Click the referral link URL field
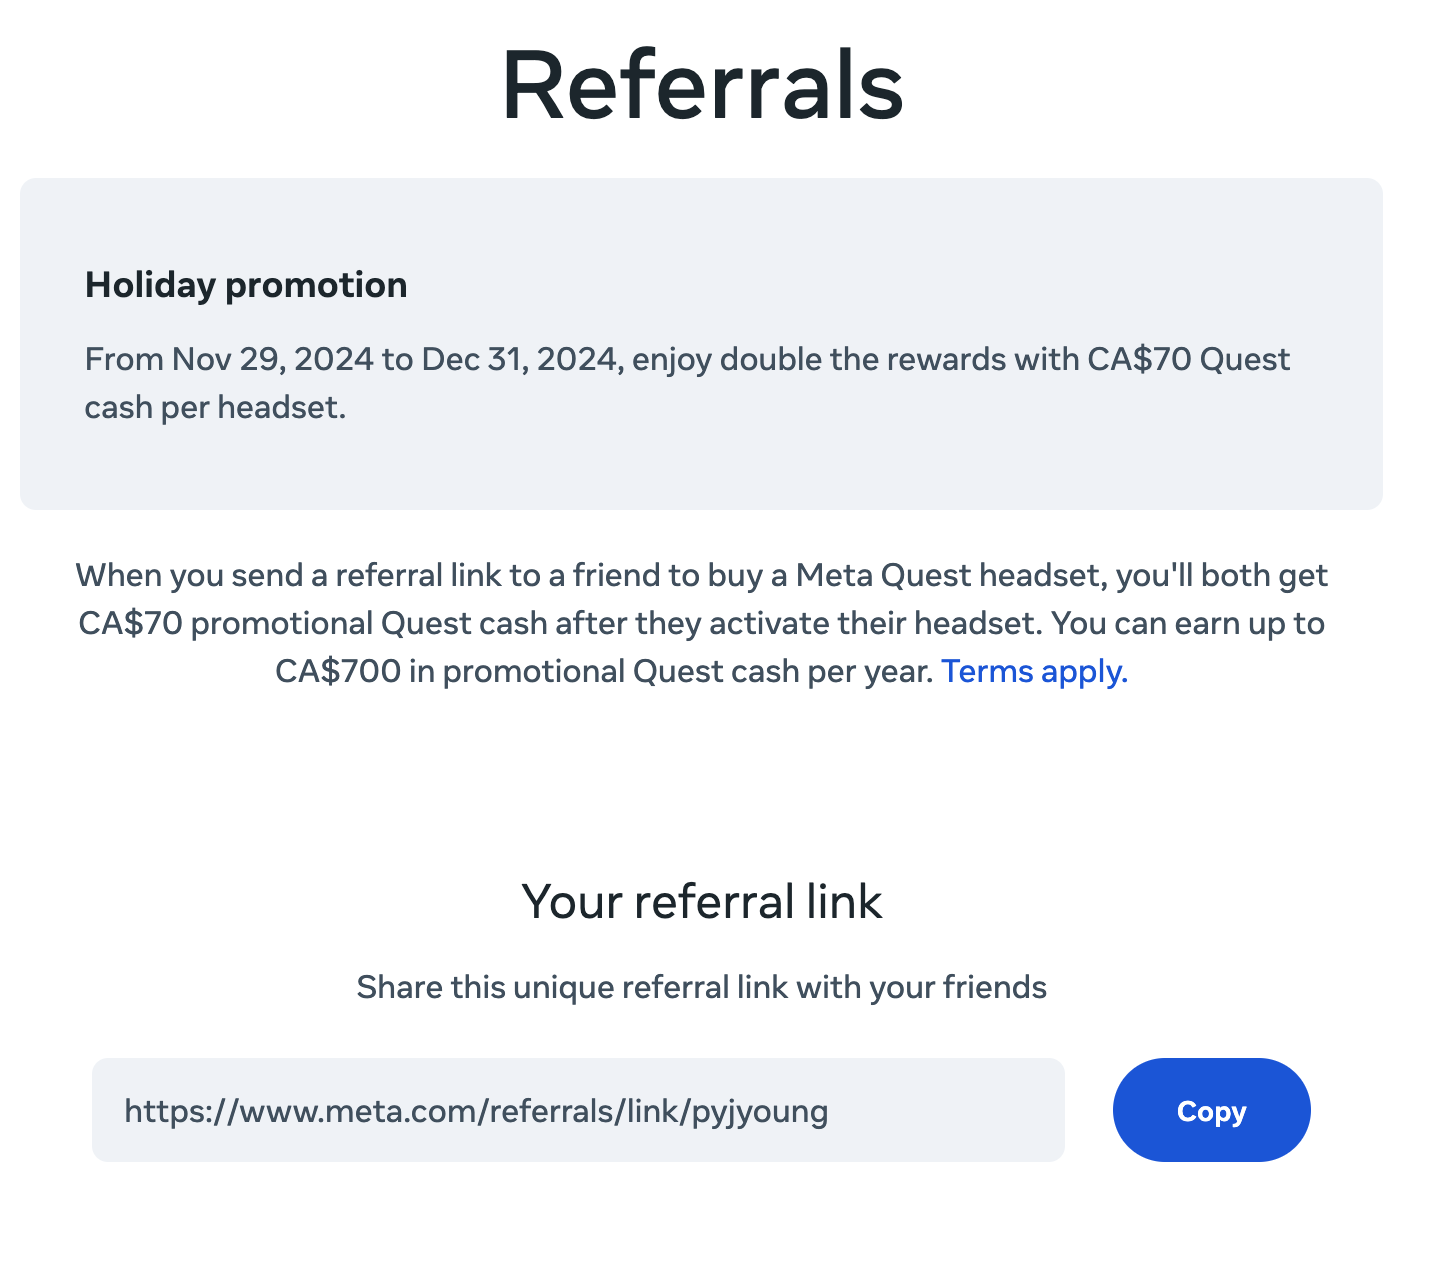 [x=577, y=1110]
